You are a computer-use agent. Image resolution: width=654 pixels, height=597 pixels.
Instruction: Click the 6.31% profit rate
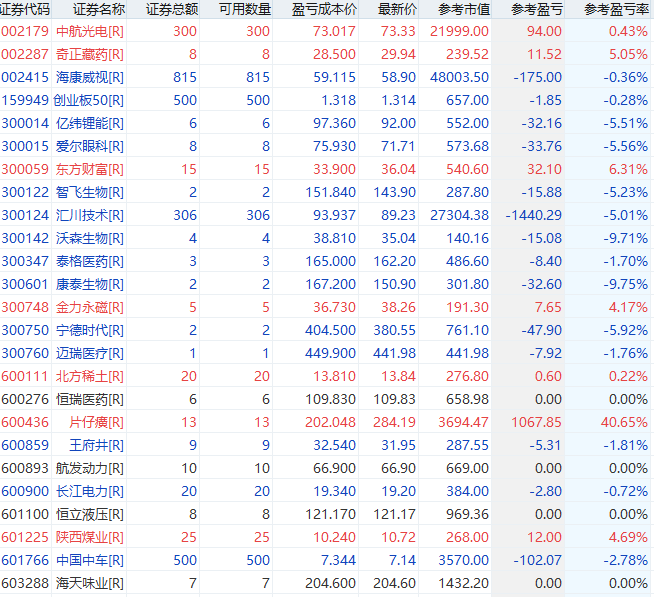coord(628,169)
